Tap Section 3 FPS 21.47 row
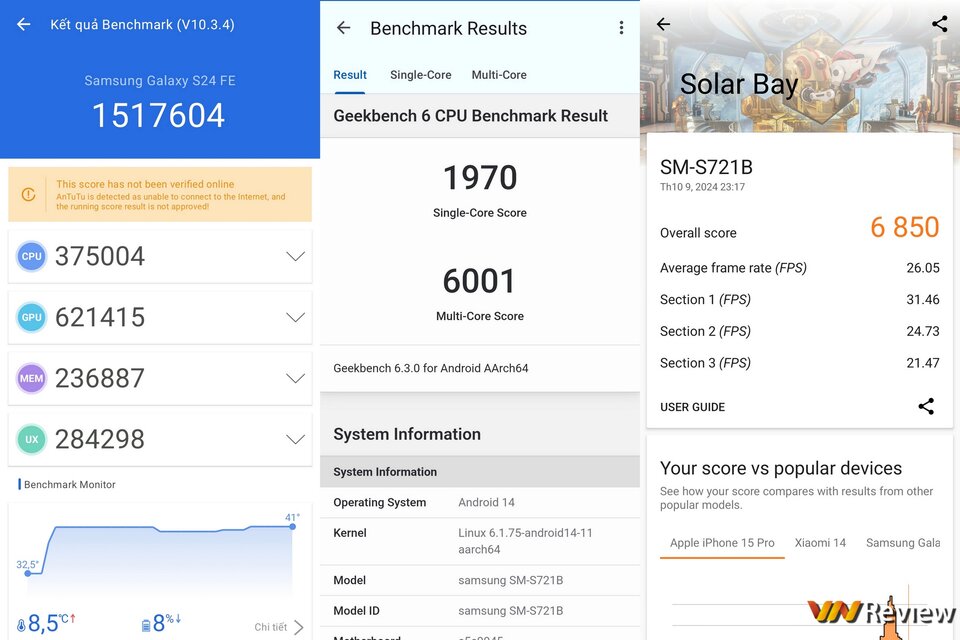The image size is (960, 640). click(x=800, y=363)
